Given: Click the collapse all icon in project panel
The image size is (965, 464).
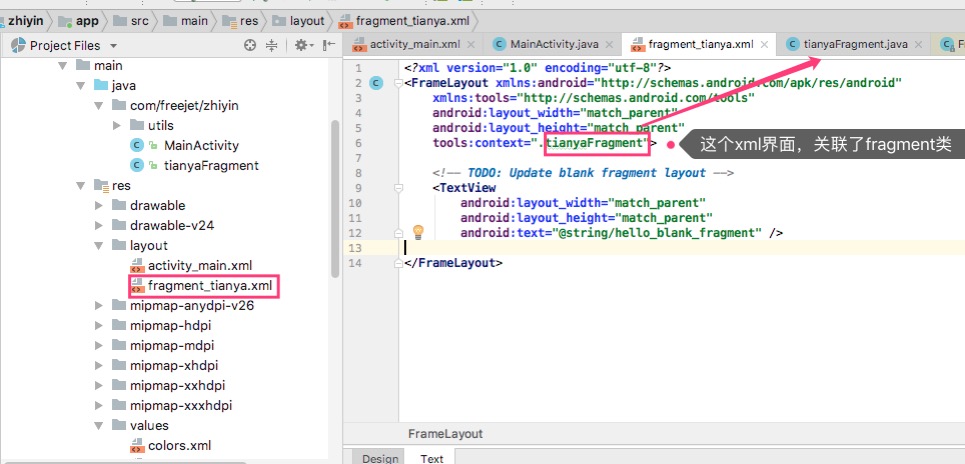Looking at the screenshot, I should tap(271, 45).
